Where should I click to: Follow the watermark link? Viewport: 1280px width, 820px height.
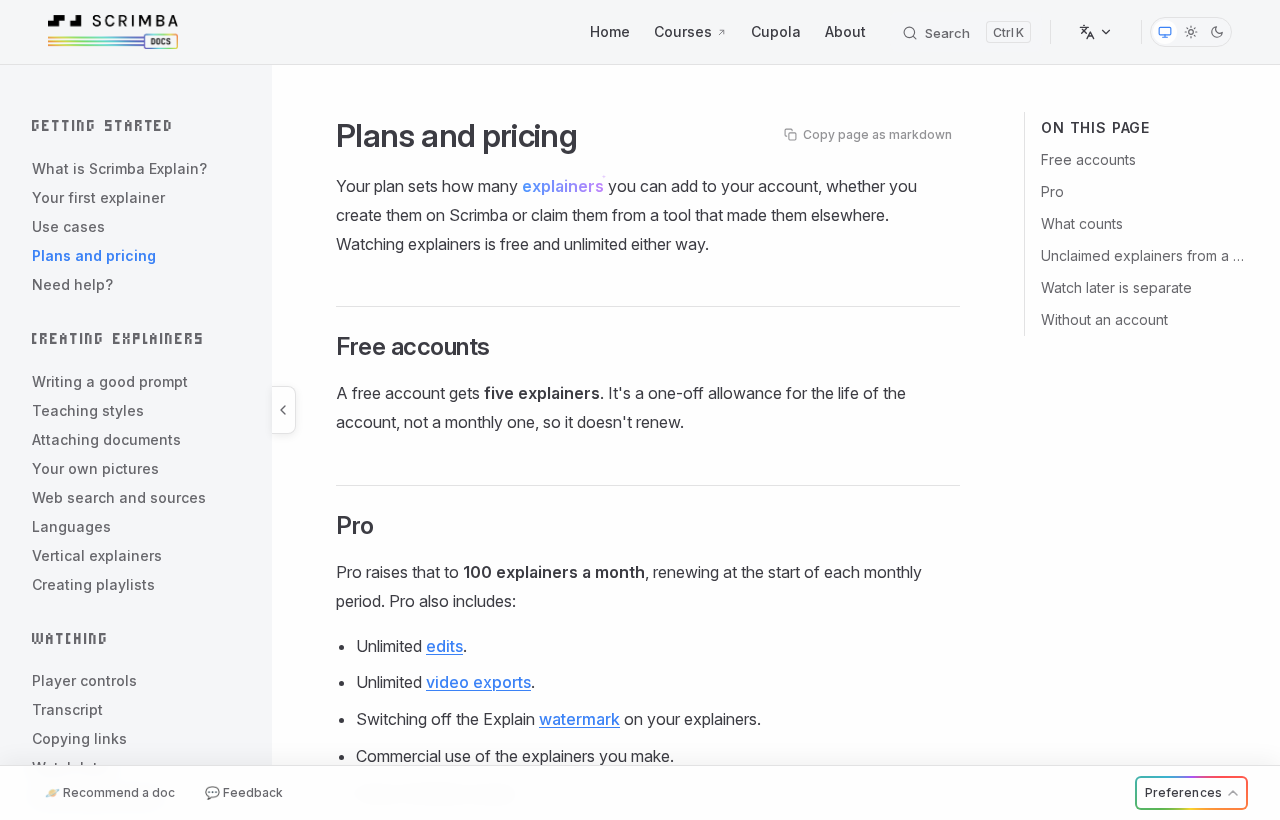pos(579,719)
